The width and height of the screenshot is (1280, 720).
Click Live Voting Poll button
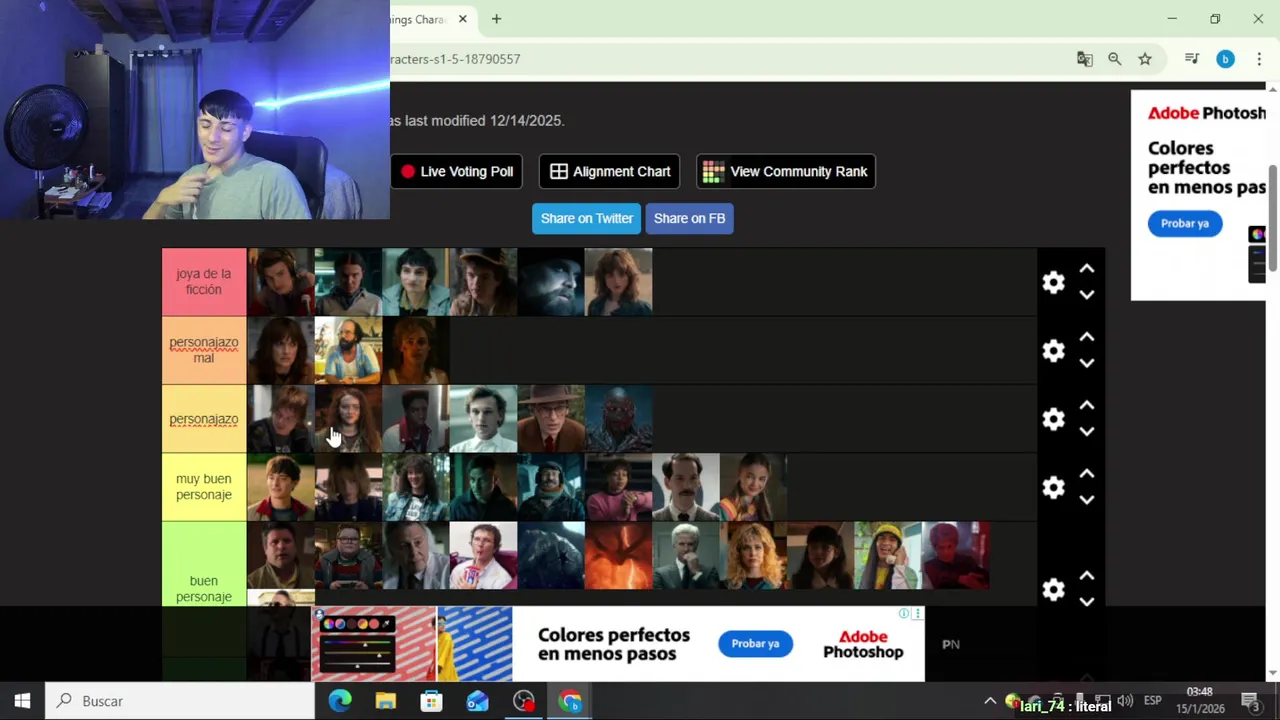(x=456, y=171)
